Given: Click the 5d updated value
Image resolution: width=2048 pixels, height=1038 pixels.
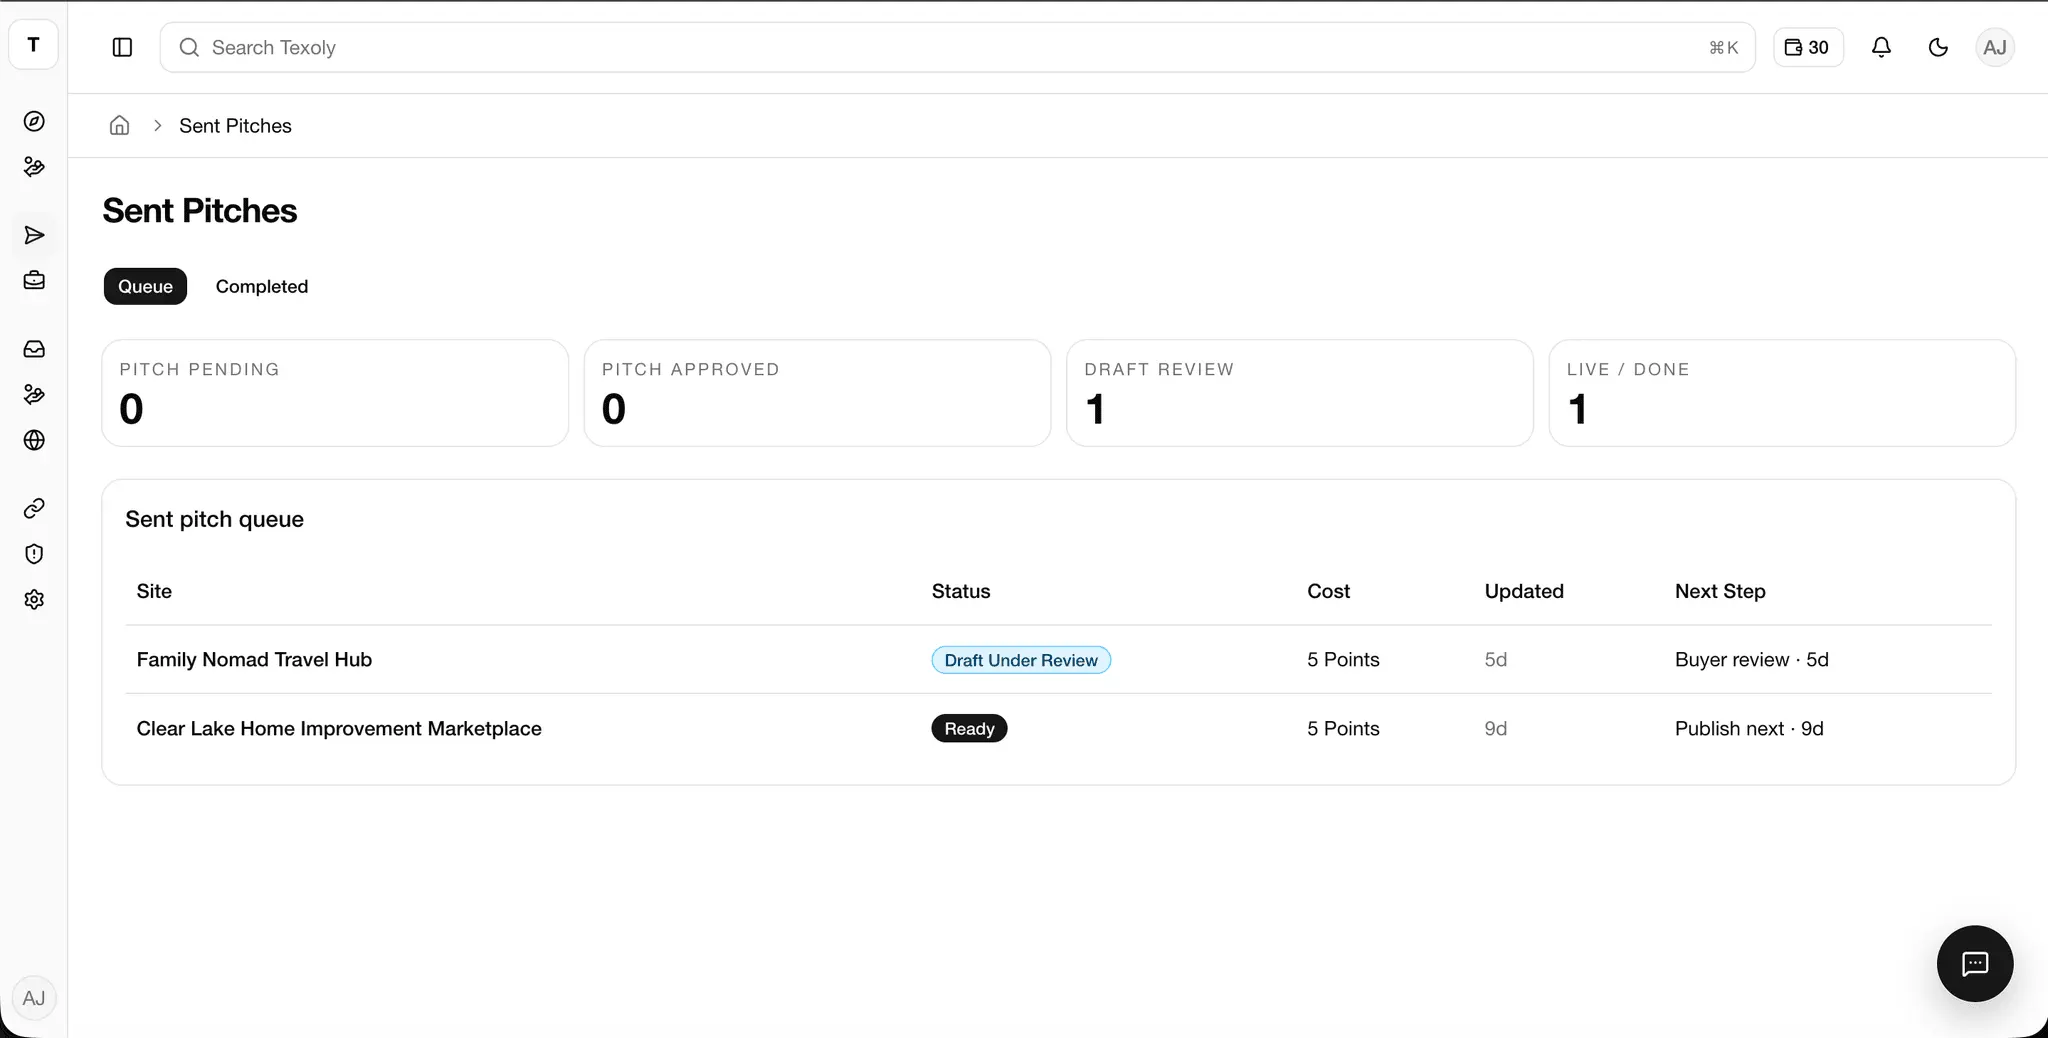Looking at the screenshot, I should [1495, 659].
